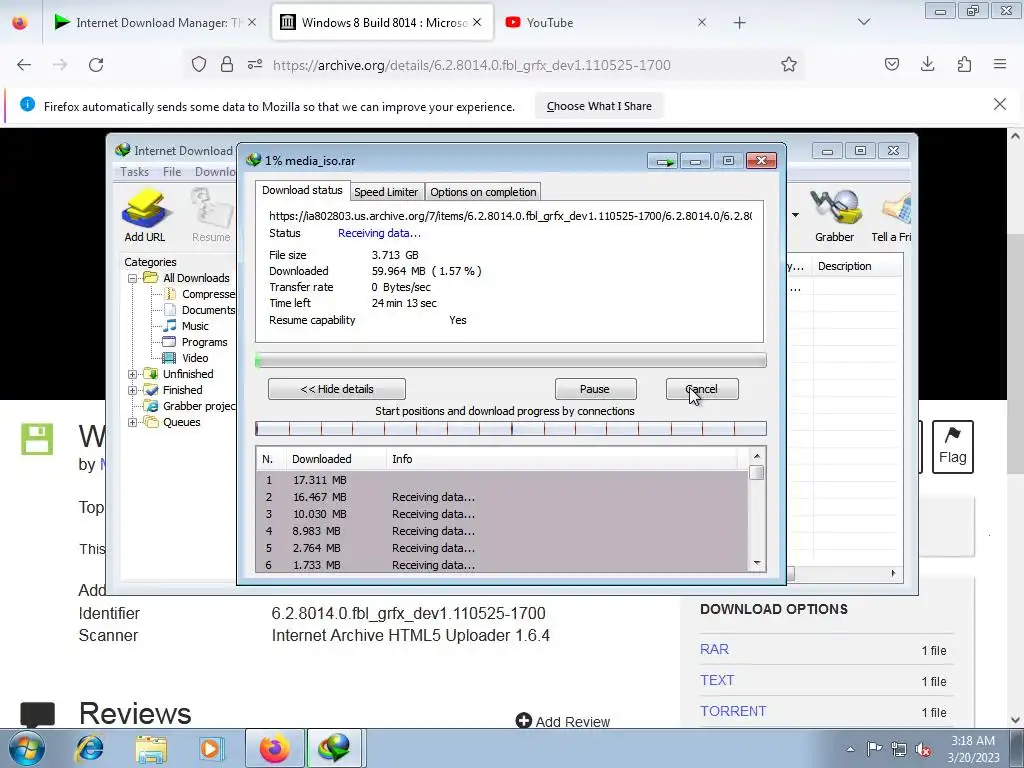Click the Firefox address bar URL
This screenshot has height=768, width=1024.
pos(472,65)
